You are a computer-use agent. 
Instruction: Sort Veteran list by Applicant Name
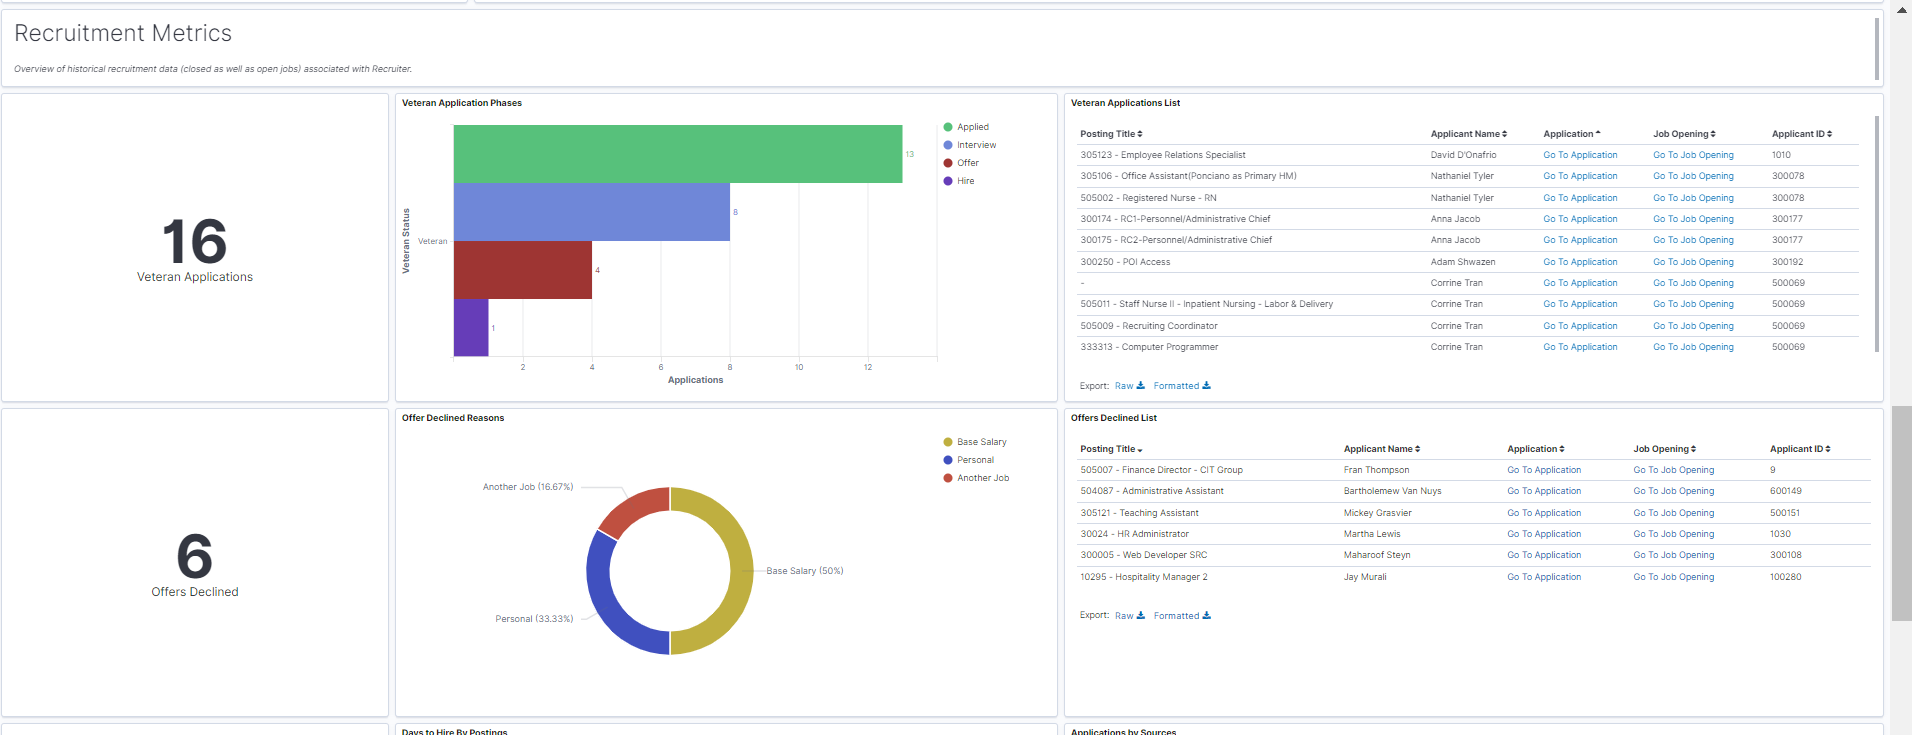pyautogui.click(x=1468, y=134)
